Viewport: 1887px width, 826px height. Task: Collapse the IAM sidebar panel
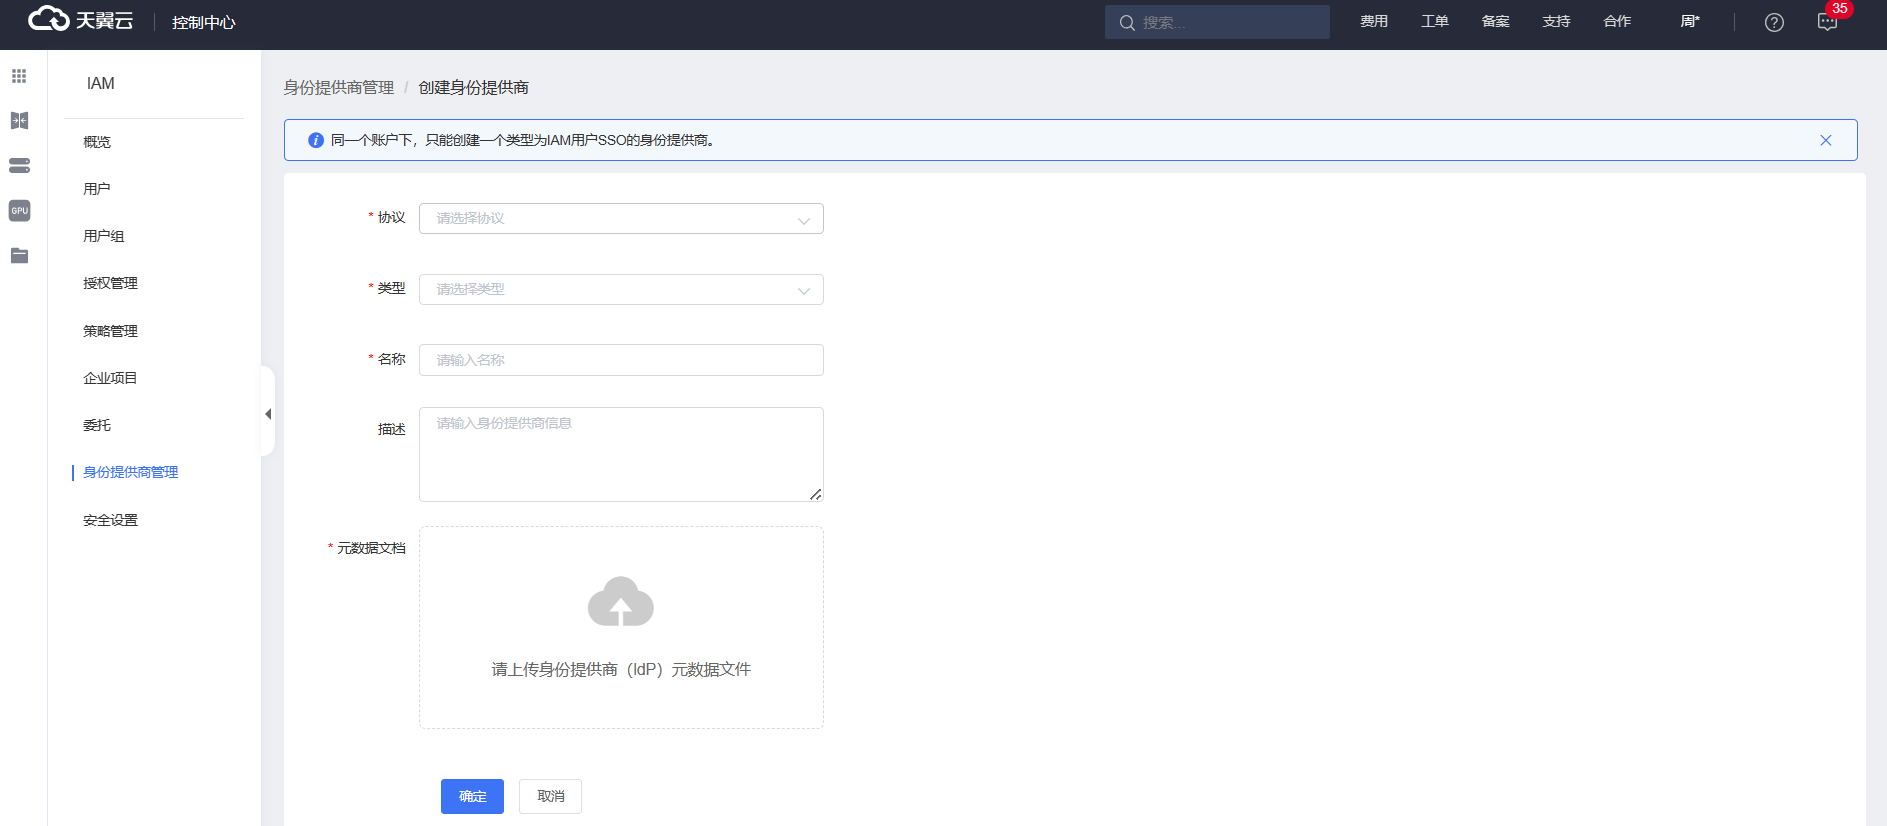coord(268,413)
